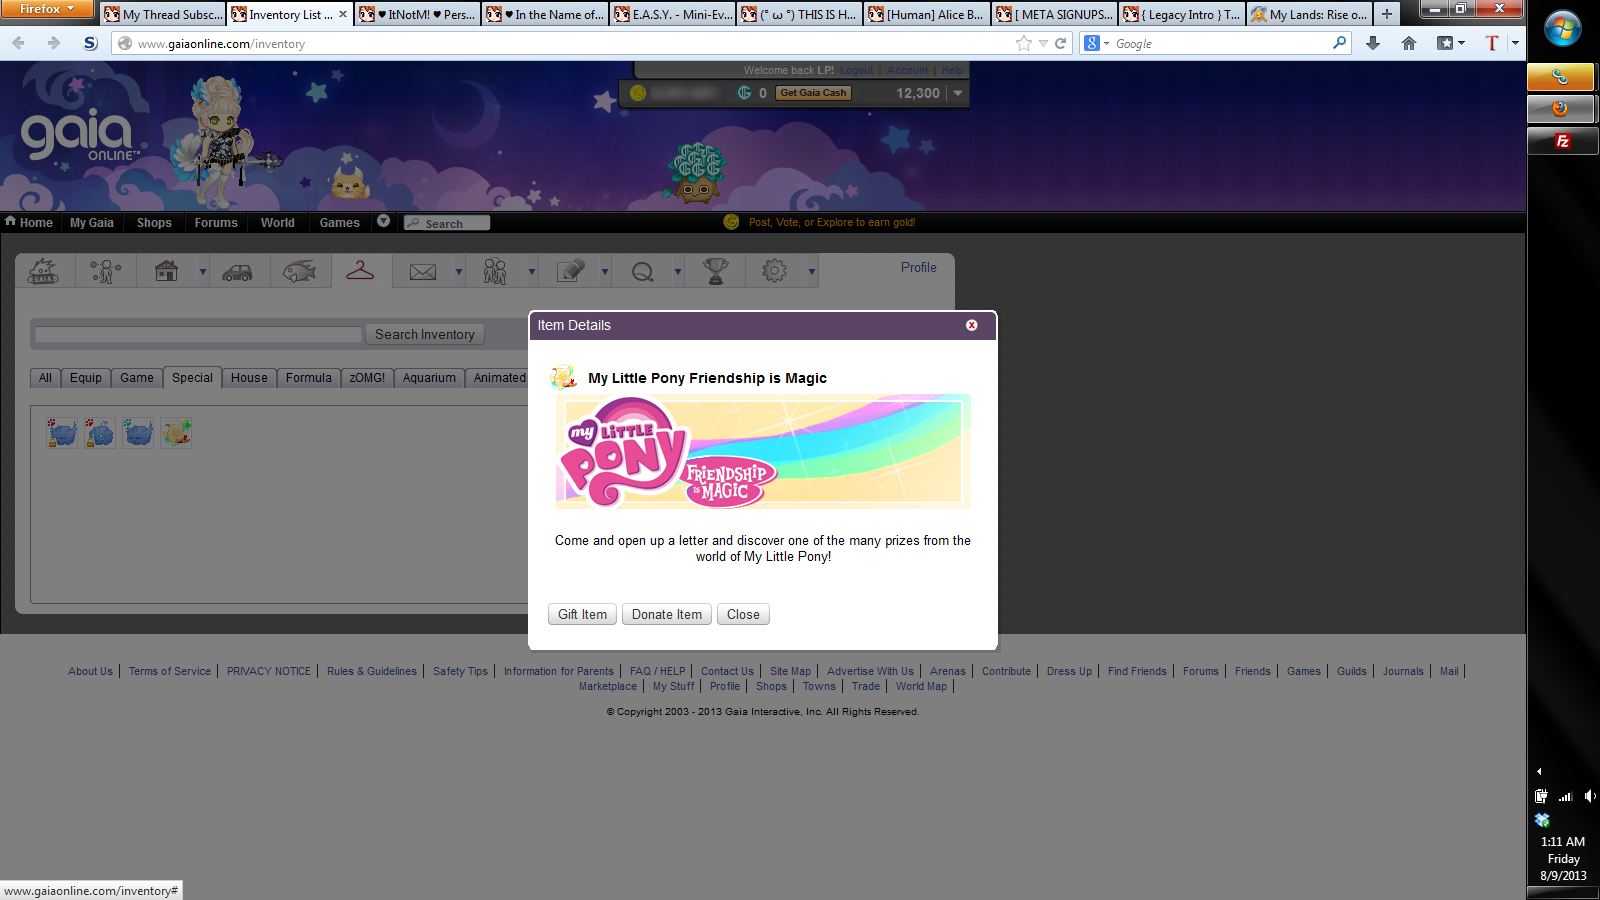
Task: Open the journal pencil toolbar icon
Action: (570, 271)
